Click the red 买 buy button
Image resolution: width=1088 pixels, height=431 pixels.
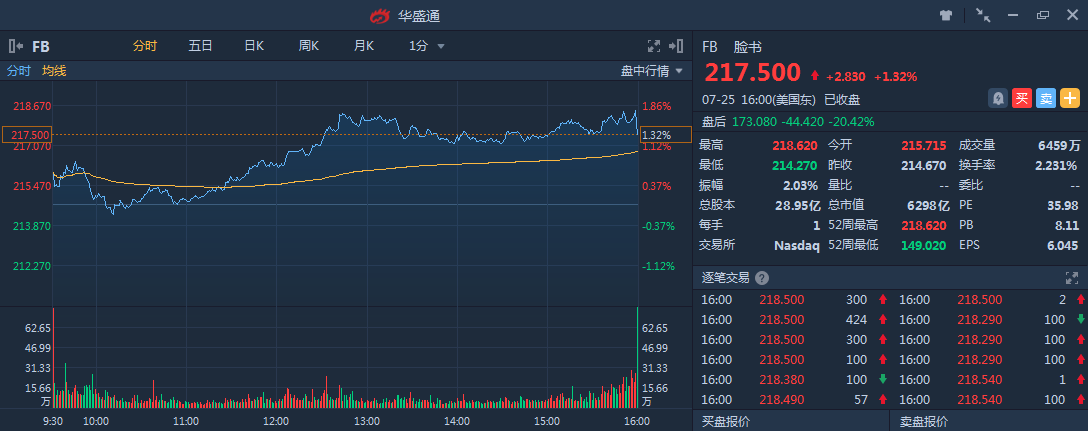tap(1021, 98)
